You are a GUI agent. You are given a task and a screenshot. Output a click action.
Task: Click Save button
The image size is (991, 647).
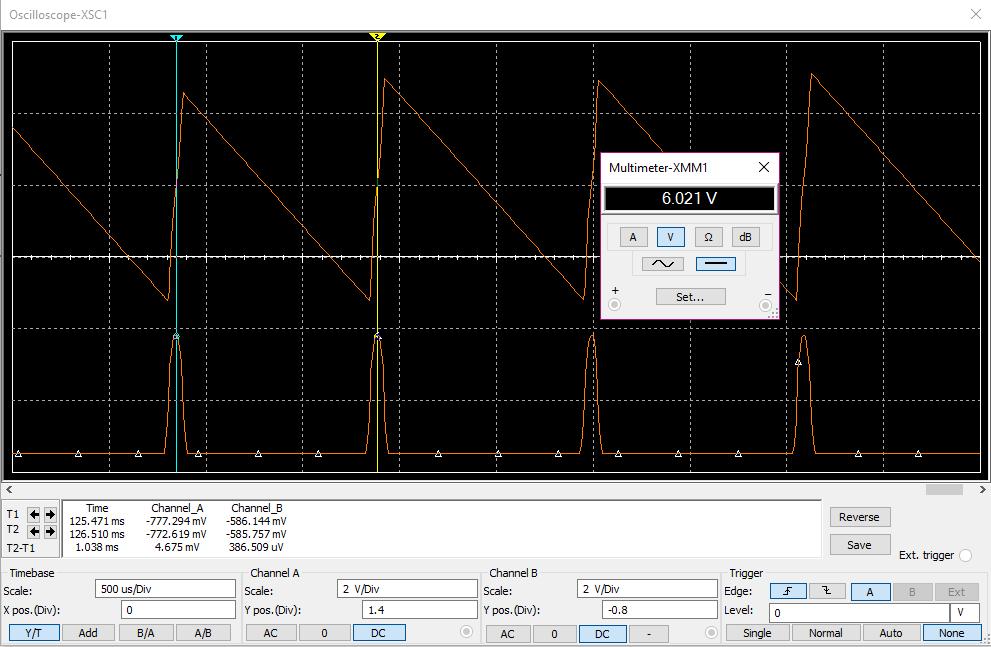click(860, 545)
